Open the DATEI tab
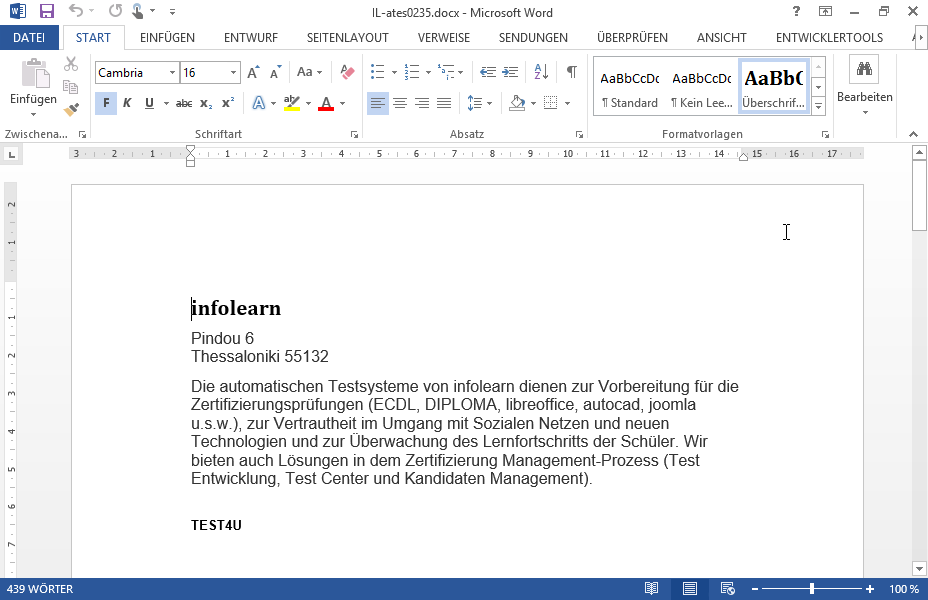 pyautogui.click(x=29, y=38)
